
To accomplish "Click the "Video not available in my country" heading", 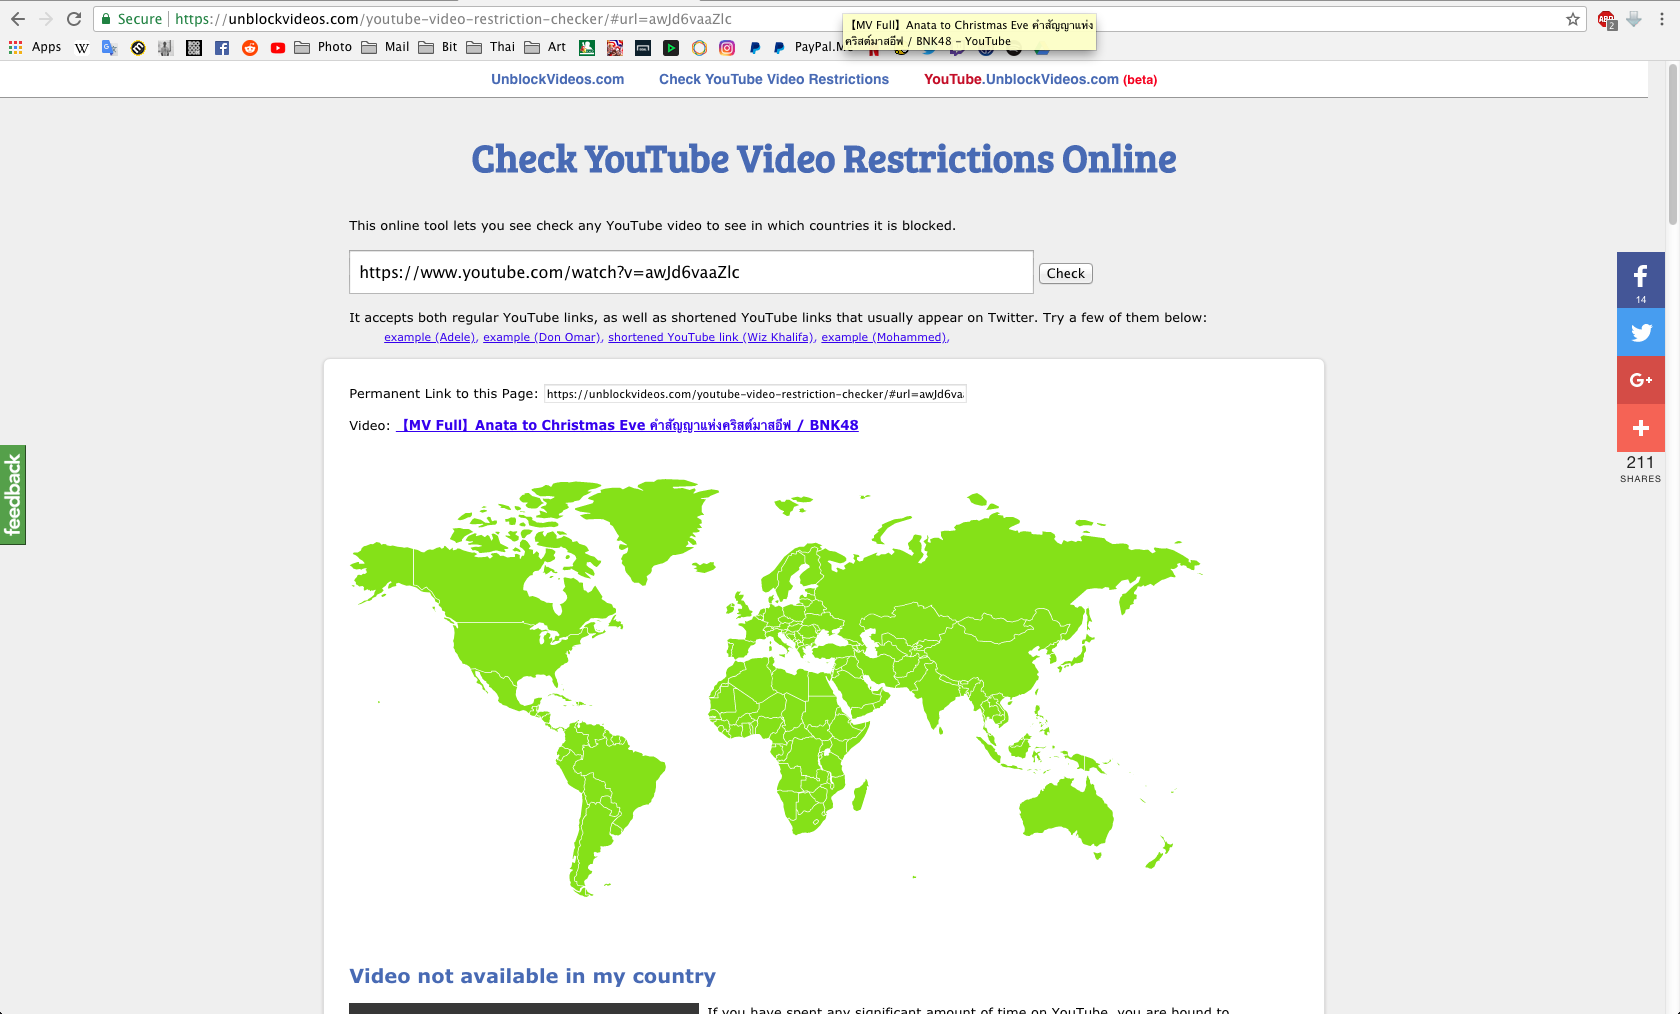I will [x=532, y=976].
